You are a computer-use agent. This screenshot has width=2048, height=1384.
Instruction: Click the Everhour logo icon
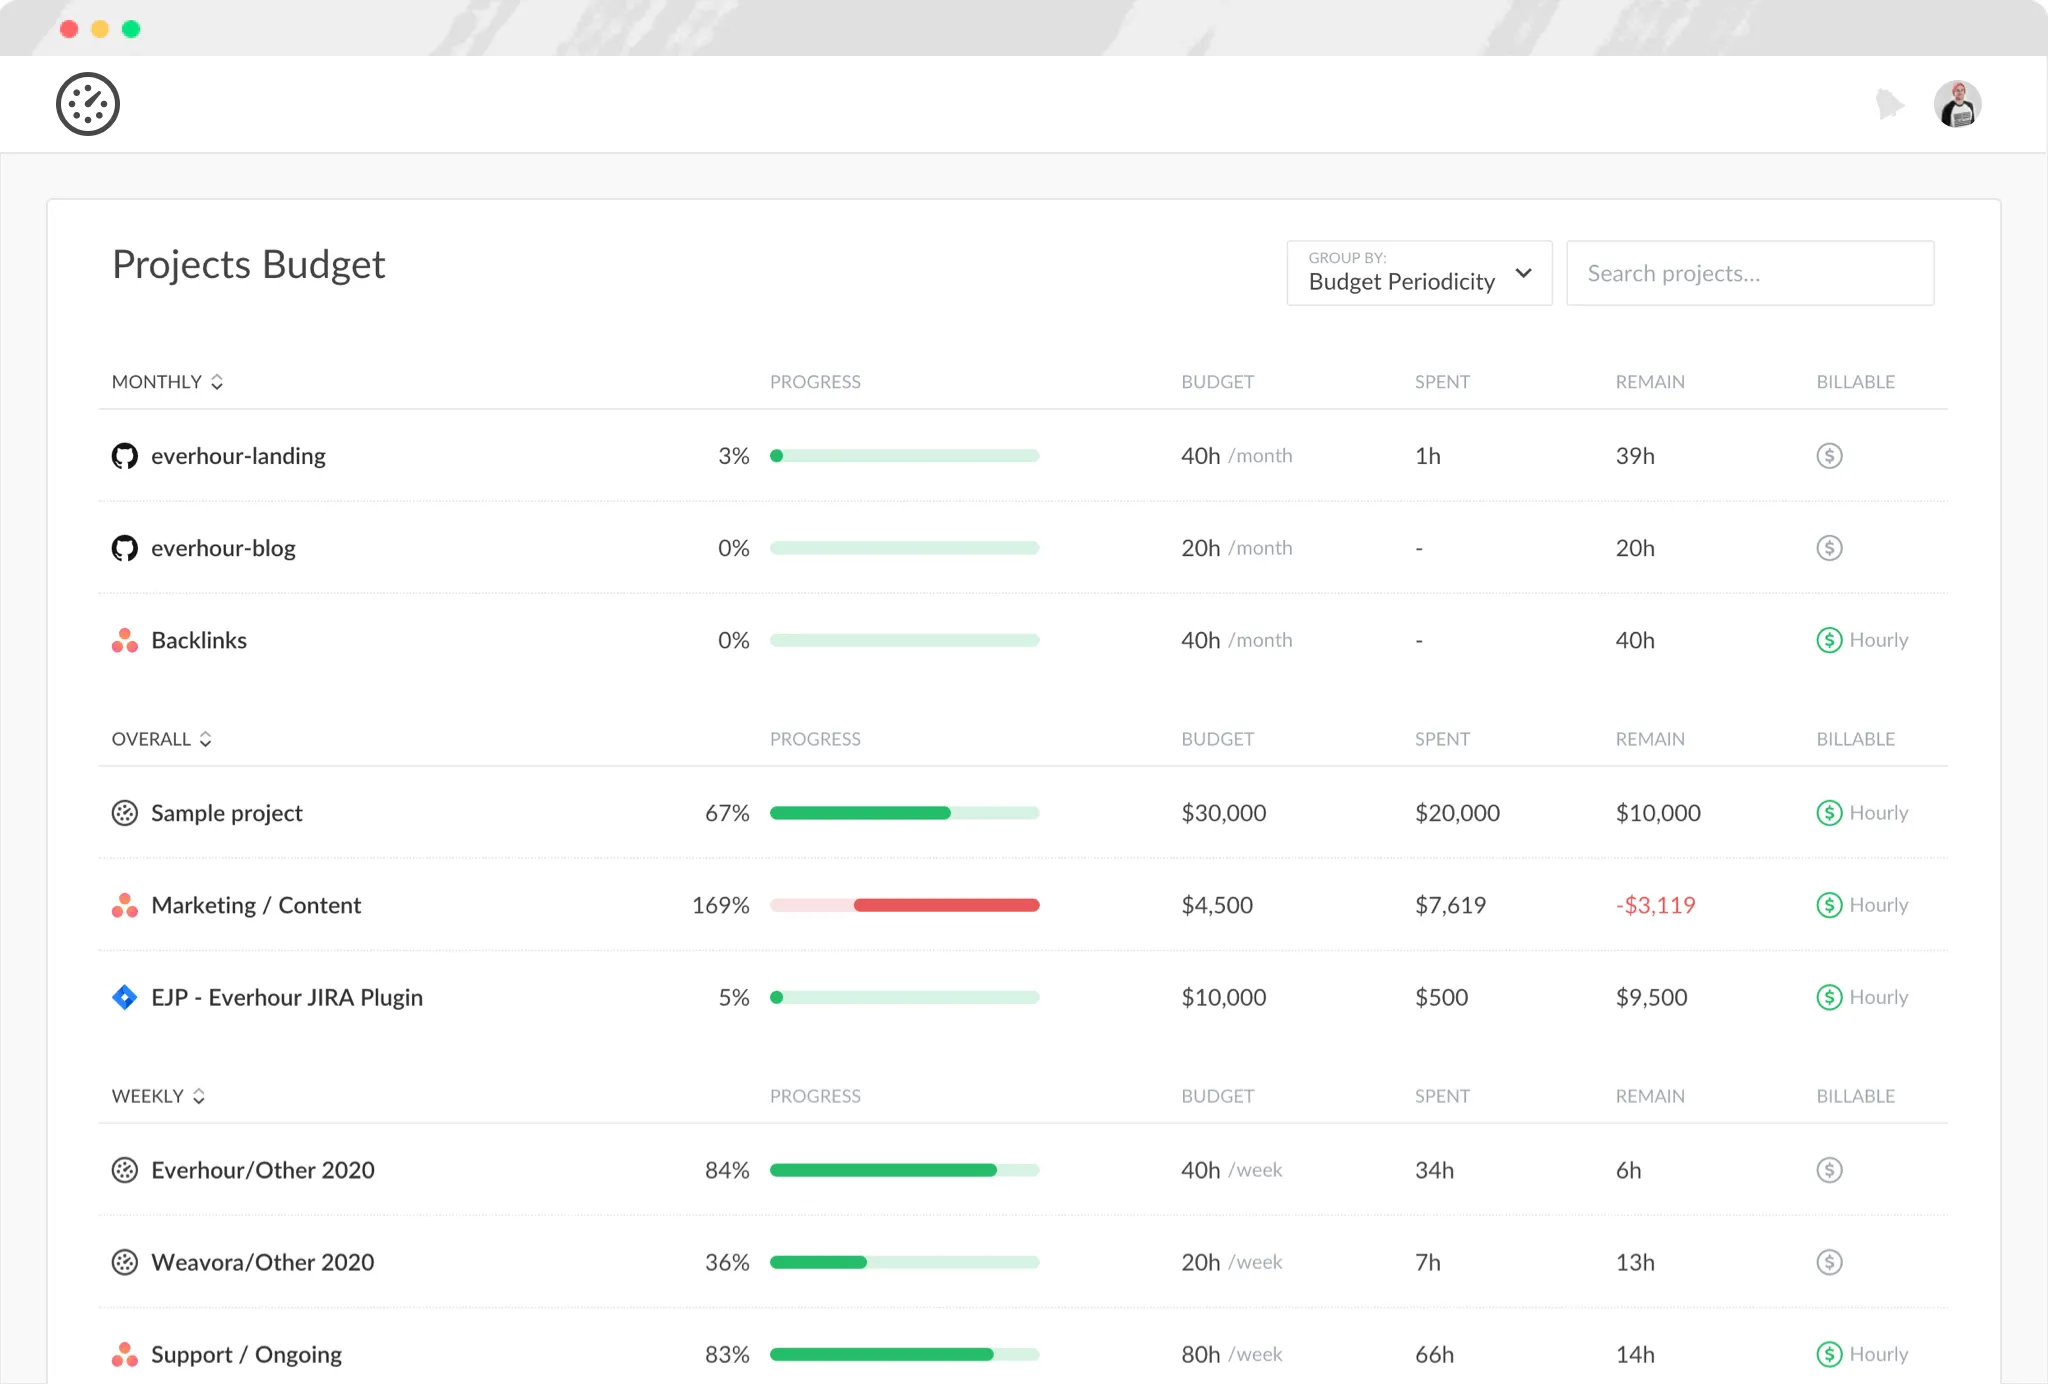88,104
